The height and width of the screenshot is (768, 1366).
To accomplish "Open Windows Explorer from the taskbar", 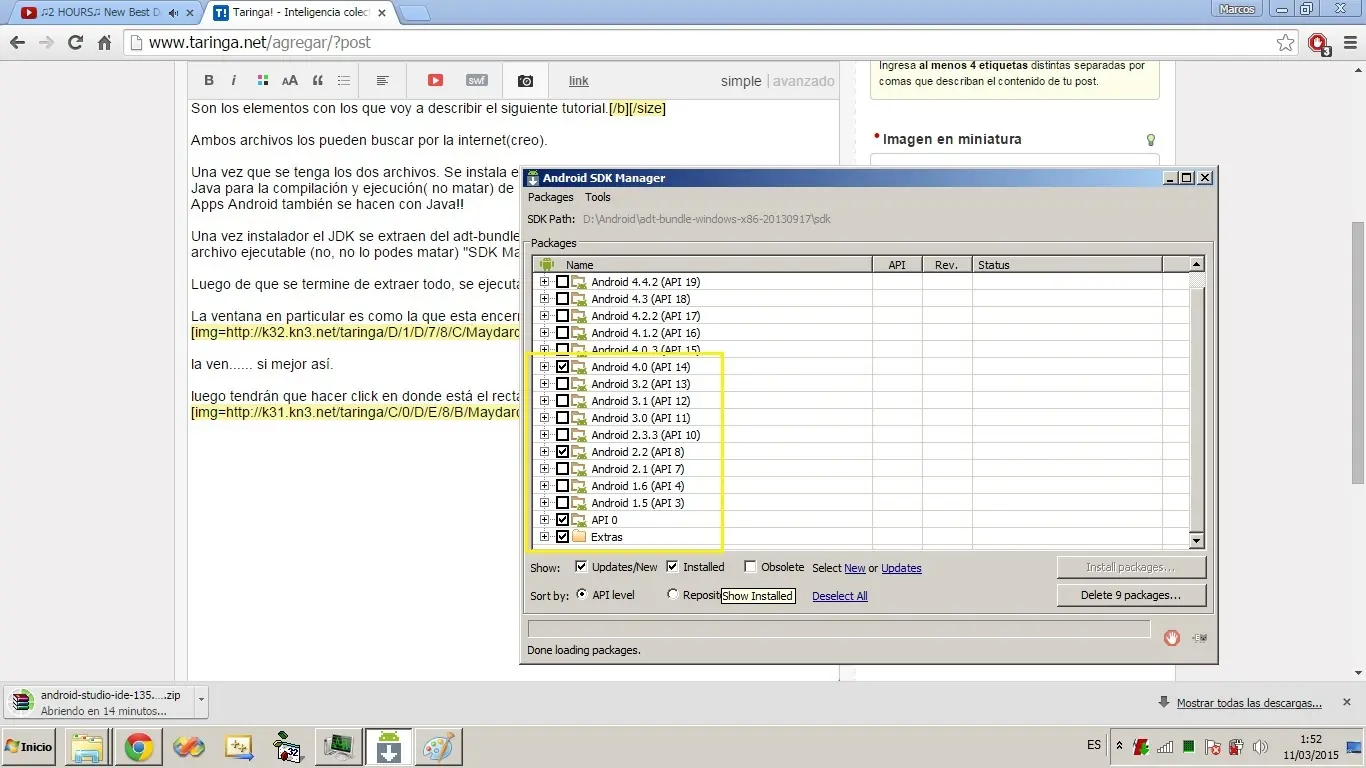I will (87, 748).
